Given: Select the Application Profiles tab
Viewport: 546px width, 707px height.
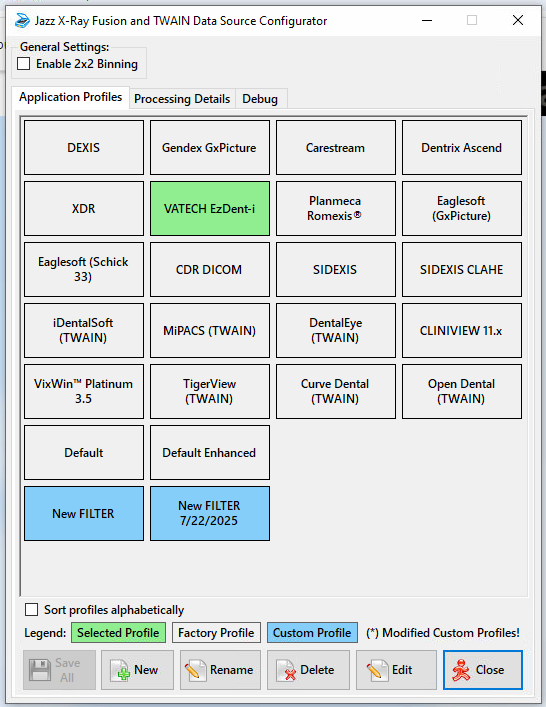Looking at the screenshot, I should click(x=71, y=97).
